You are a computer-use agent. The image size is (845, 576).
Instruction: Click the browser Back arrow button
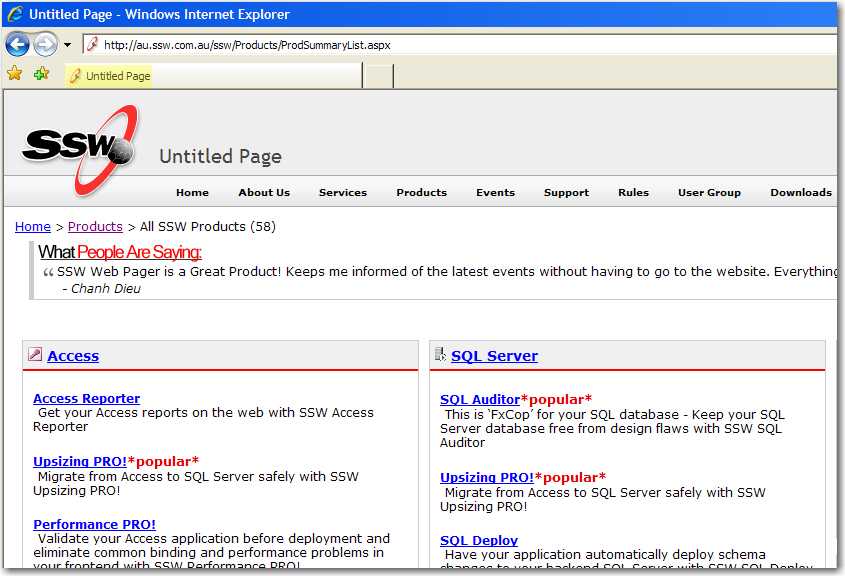[17, 45]
